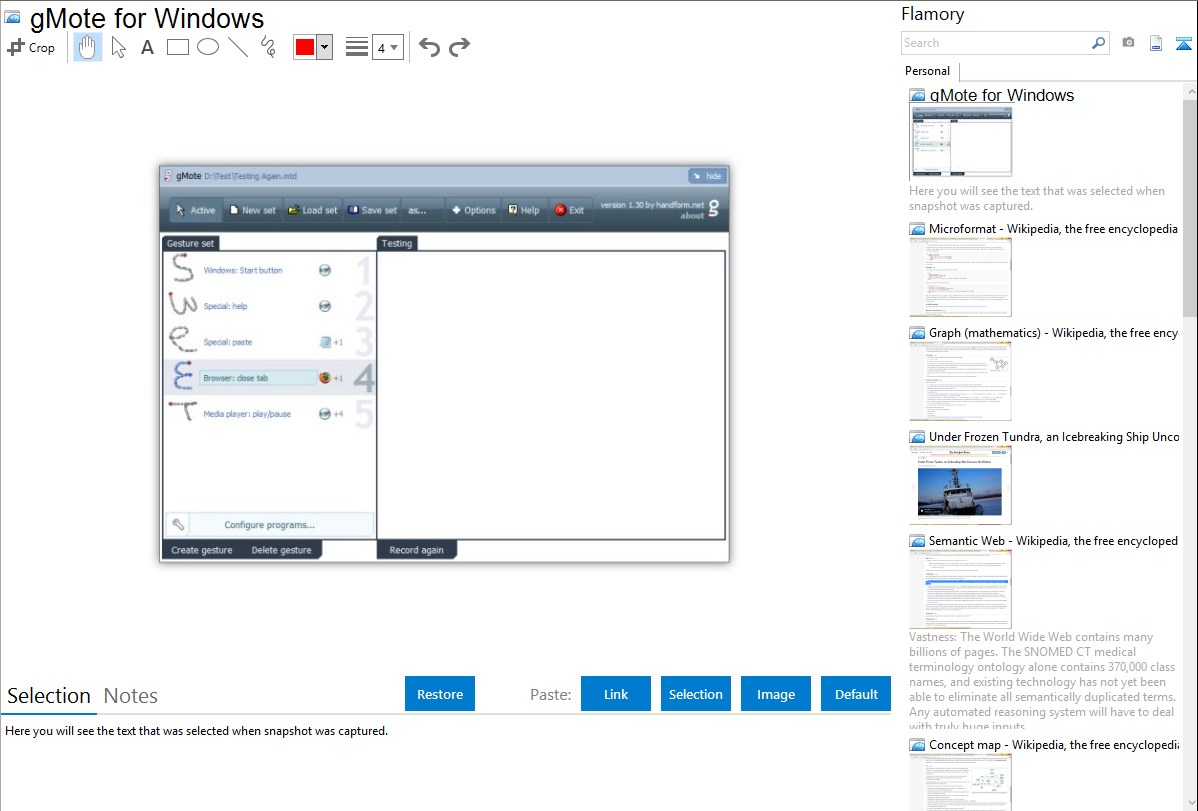The width and height of the screenshot is (1198, 811).
Task: Open Concept map Wikipedia snapshot title
Action: (1053, 744)
